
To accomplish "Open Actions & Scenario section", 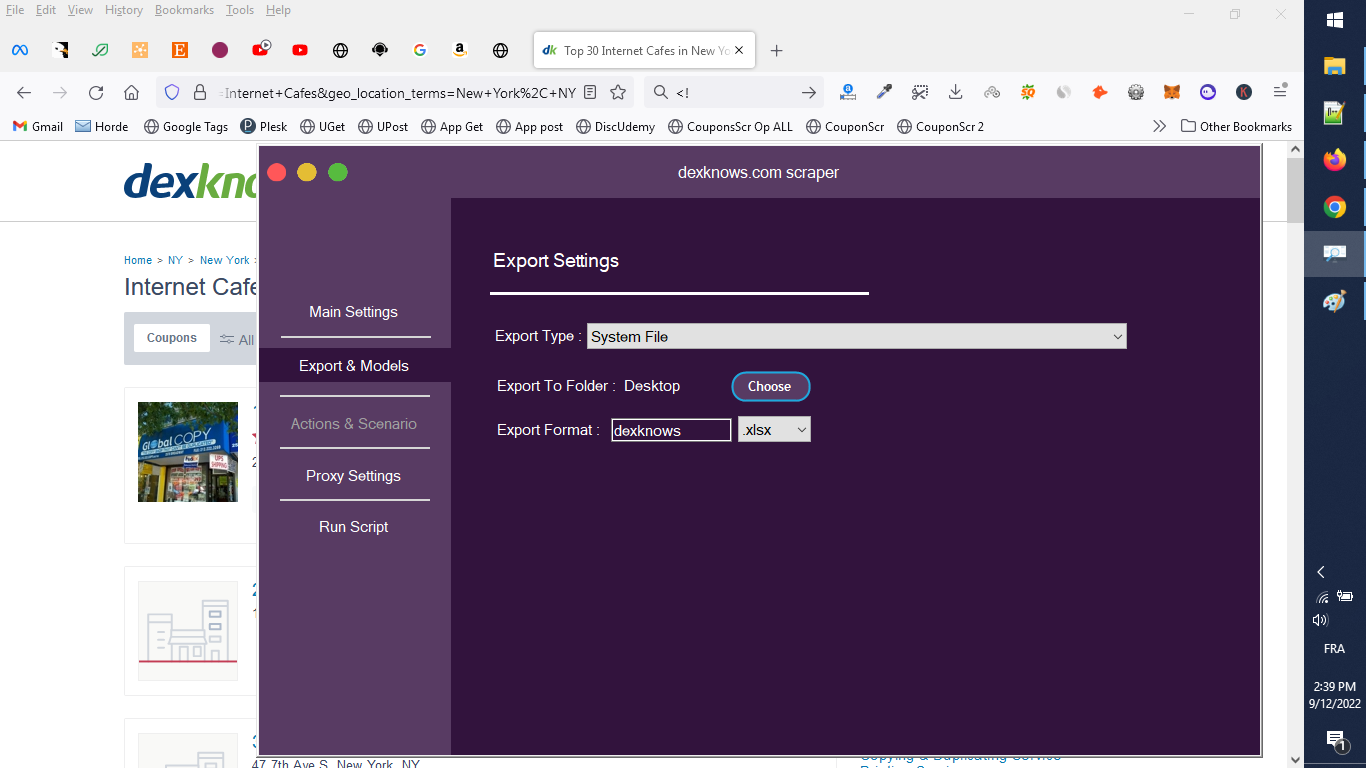I will [354, 424].
